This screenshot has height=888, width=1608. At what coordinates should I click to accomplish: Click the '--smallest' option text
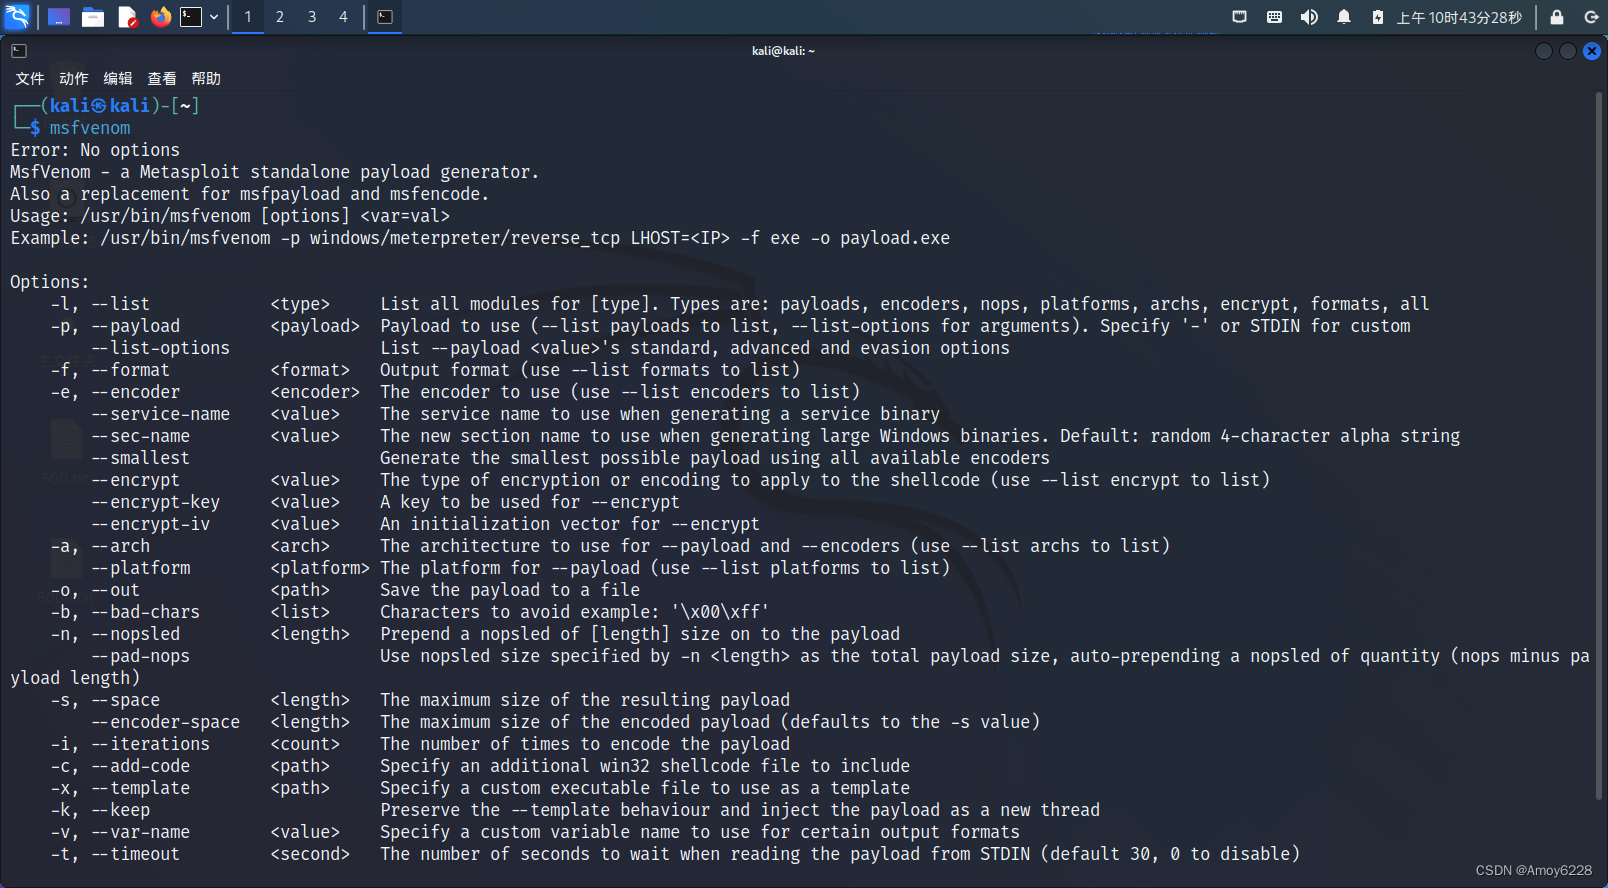pos(140,458)
